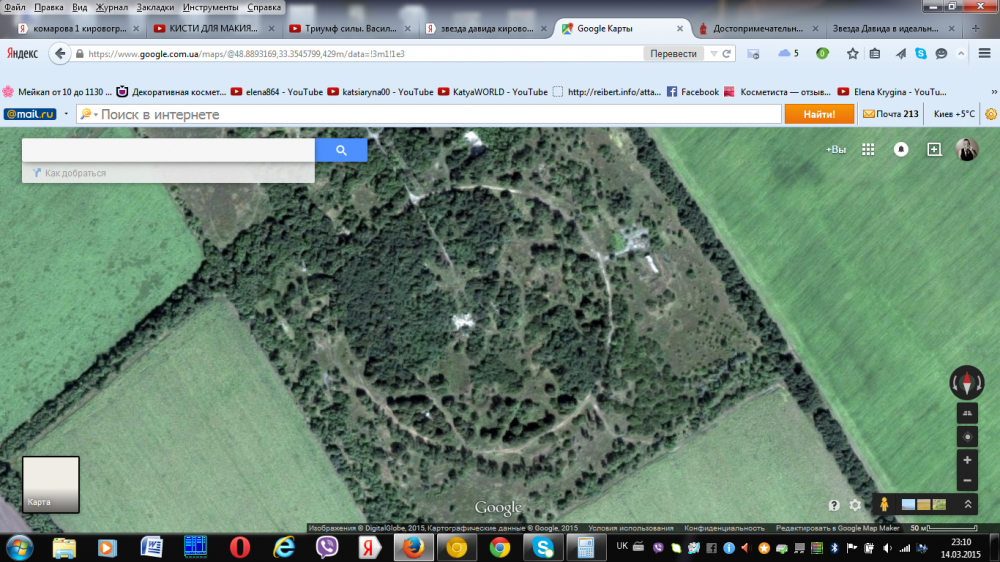Click the orange Найти! button
1000x562 pixels.
tap(819, 114)
